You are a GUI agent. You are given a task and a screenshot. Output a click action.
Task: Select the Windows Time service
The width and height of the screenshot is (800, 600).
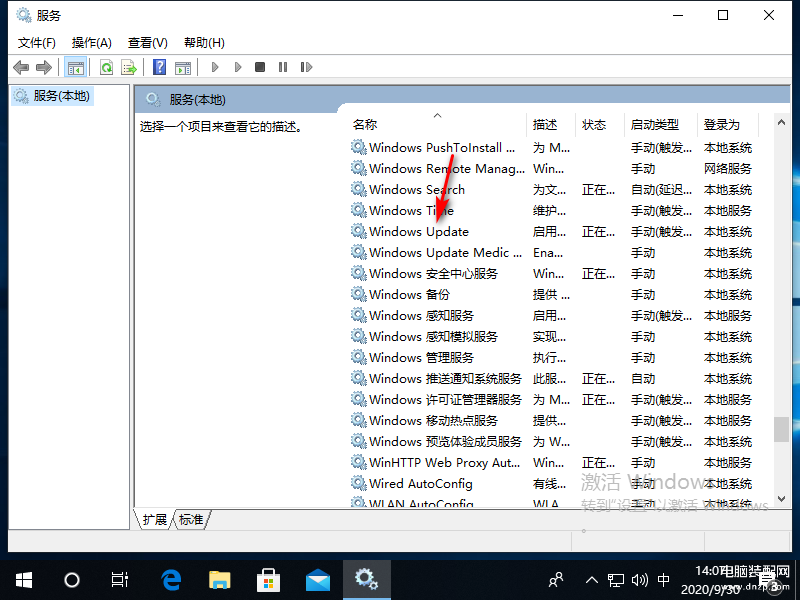[x=554, y=211]
